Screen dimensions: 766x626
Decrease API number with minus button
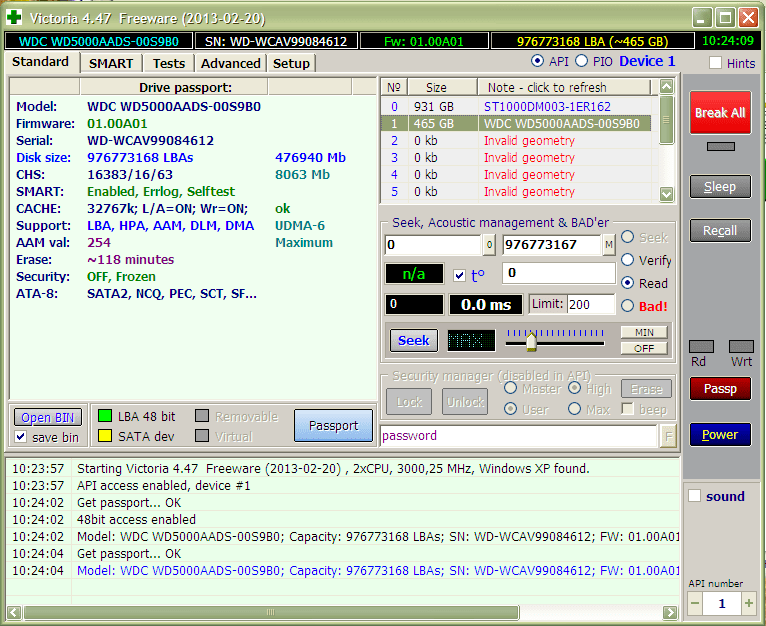(695, 603)
